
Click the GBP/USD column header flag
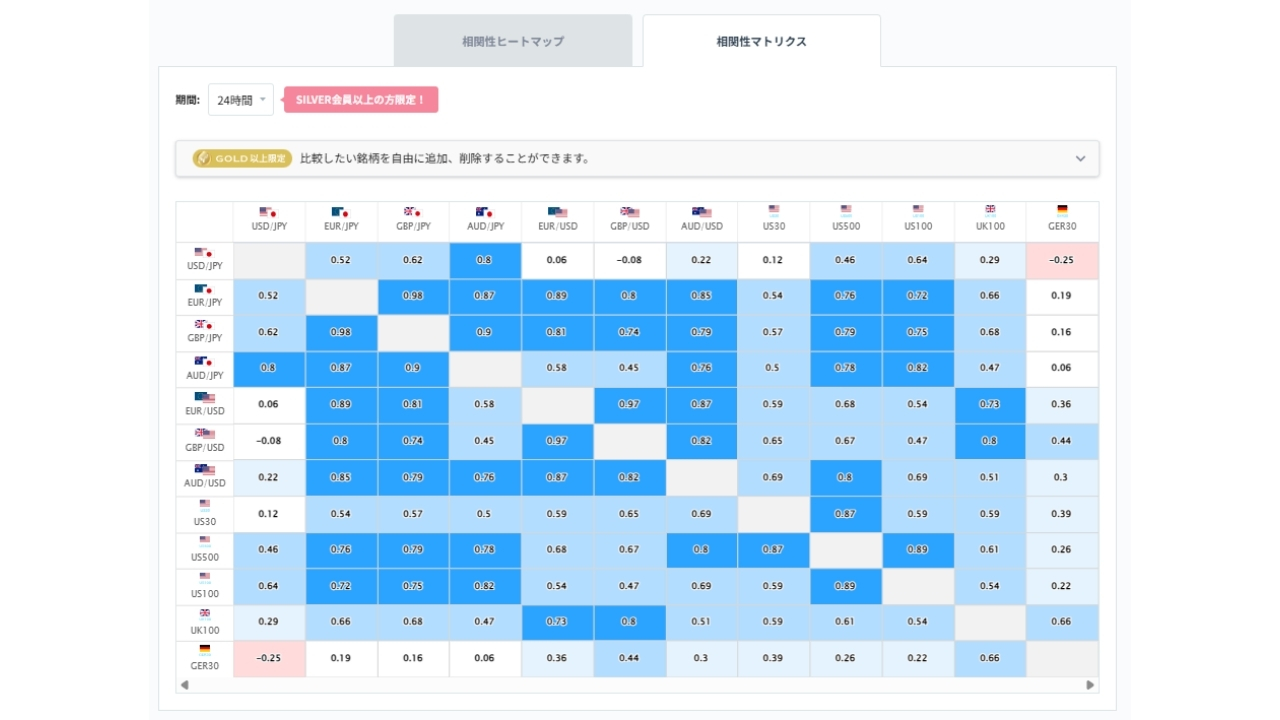tap(630, 212)
